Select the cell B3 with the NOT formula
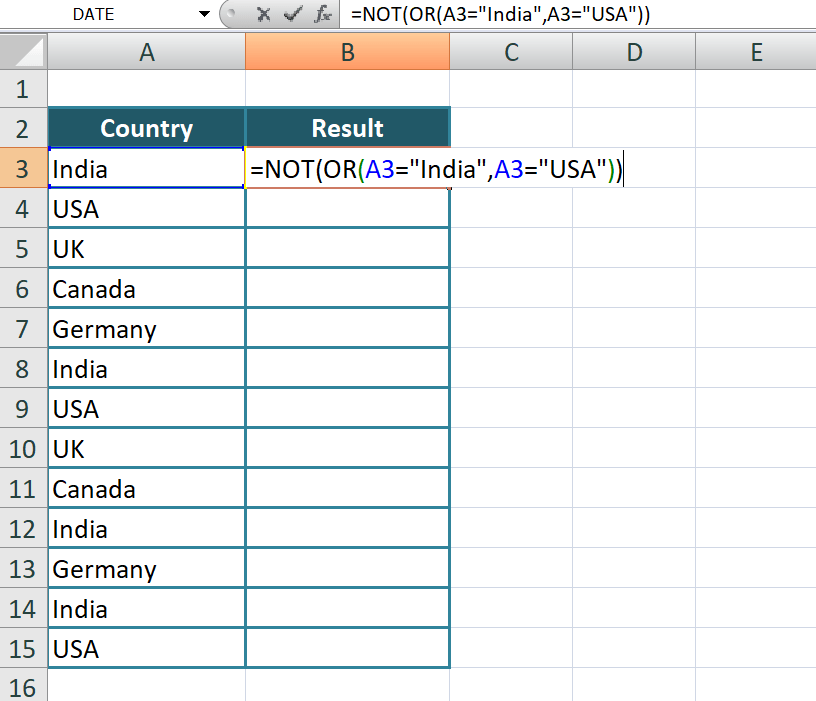Image resolution: width=816 pixels, height=701 pixels. pos(347,168)
